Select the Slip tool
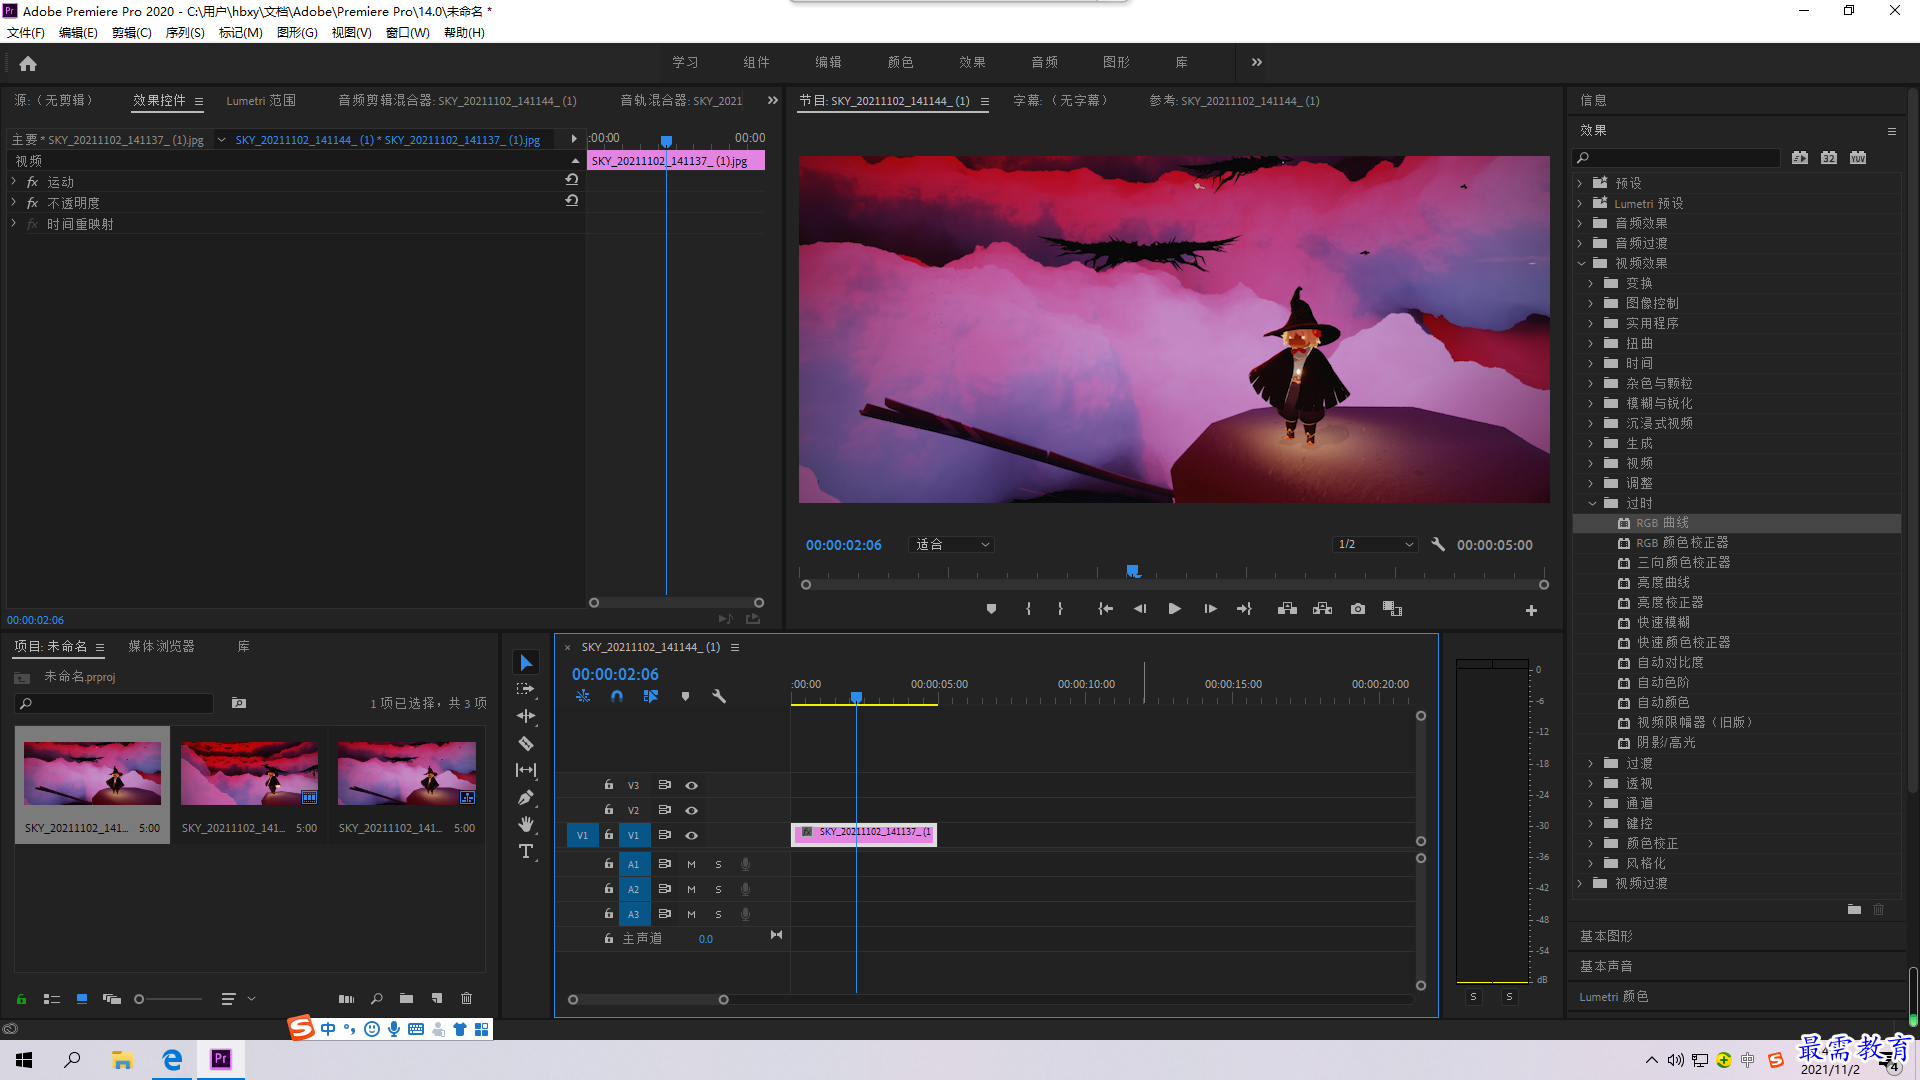 526,770
